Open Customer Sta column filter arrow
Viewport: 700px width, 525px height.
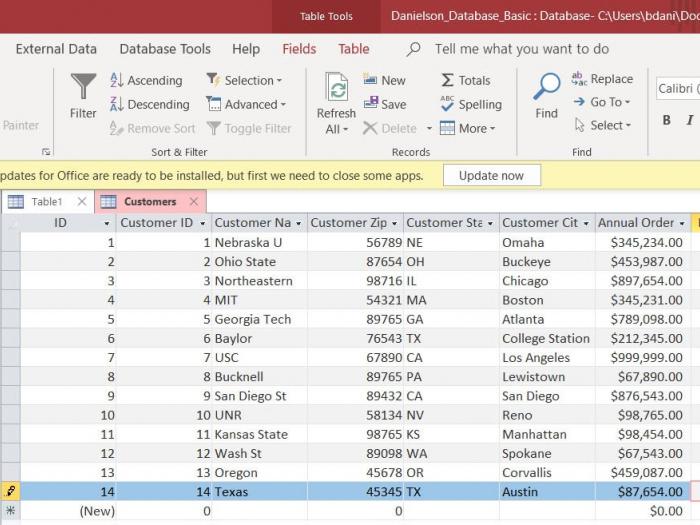(490, 223)
